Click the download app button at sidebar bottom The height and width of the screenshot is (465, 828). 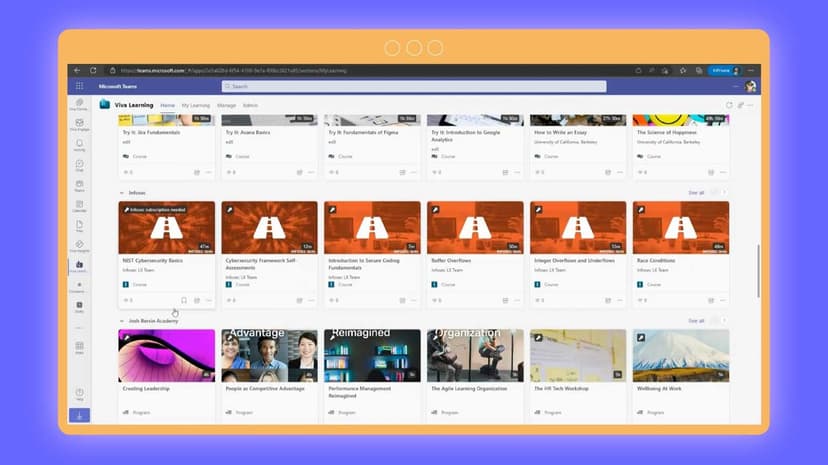(x=79, y=415)
